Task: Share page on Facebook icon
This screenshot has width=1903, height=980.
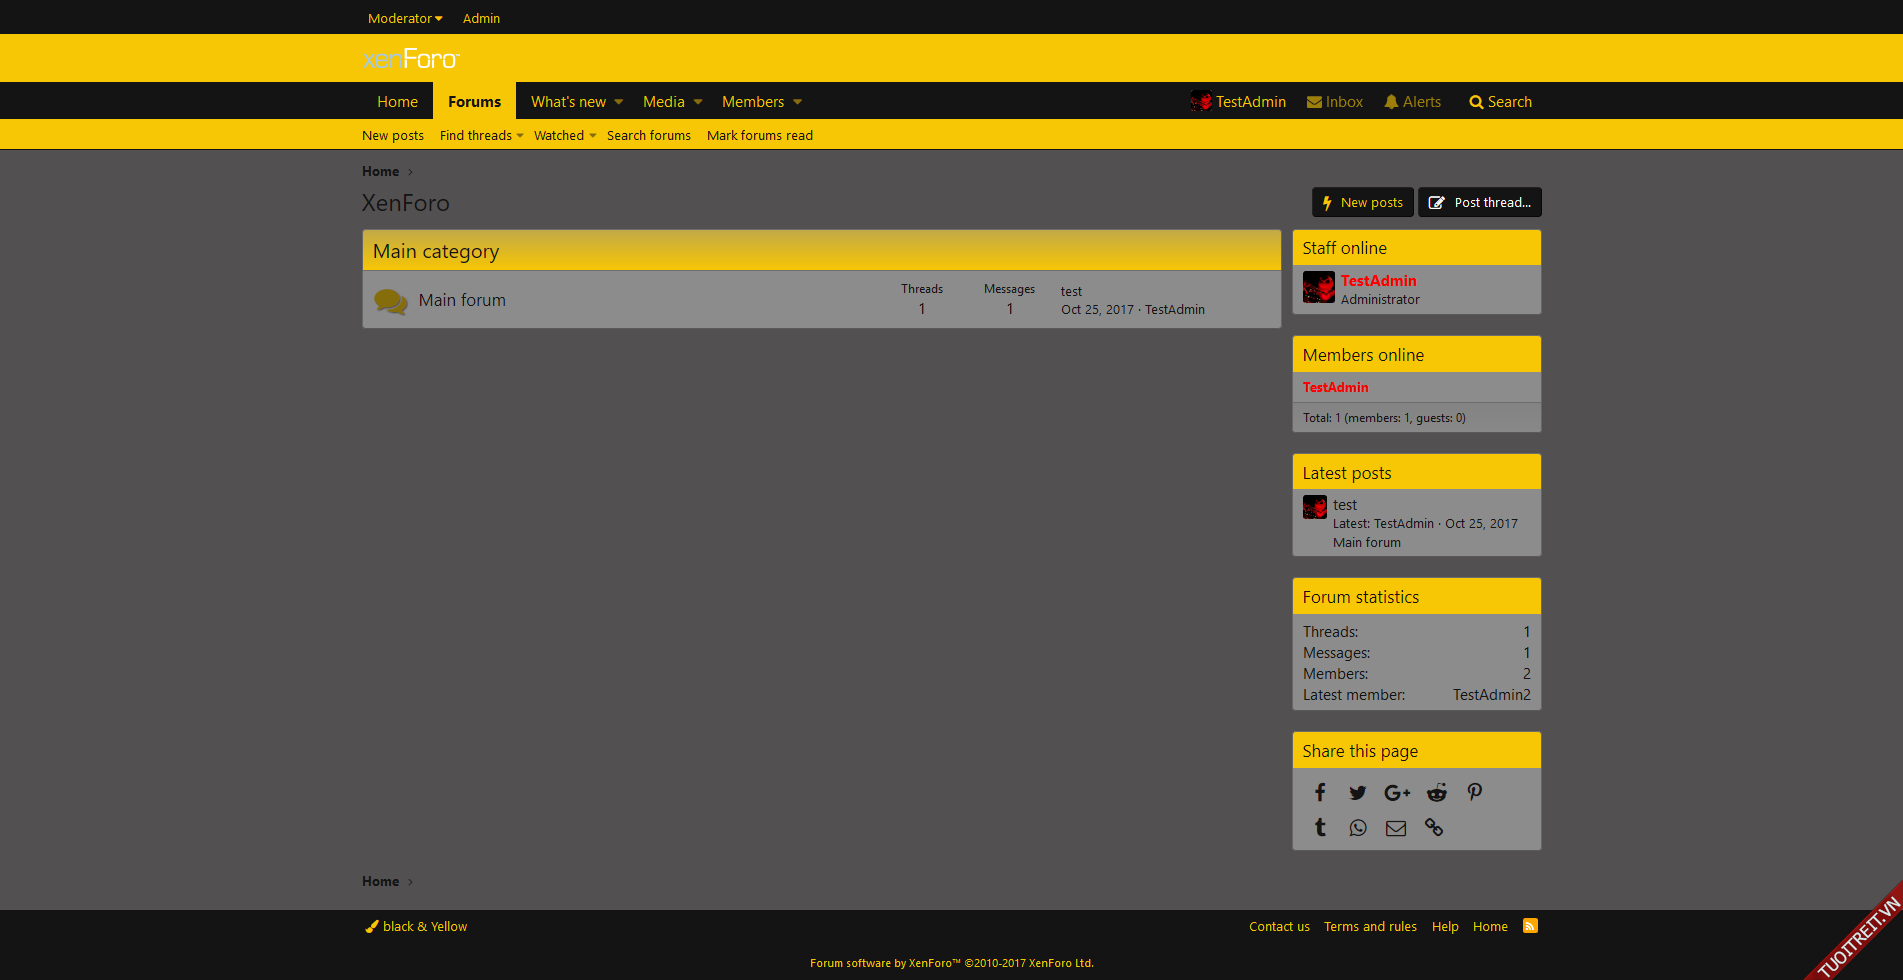Action: [x=1320, y=793]
